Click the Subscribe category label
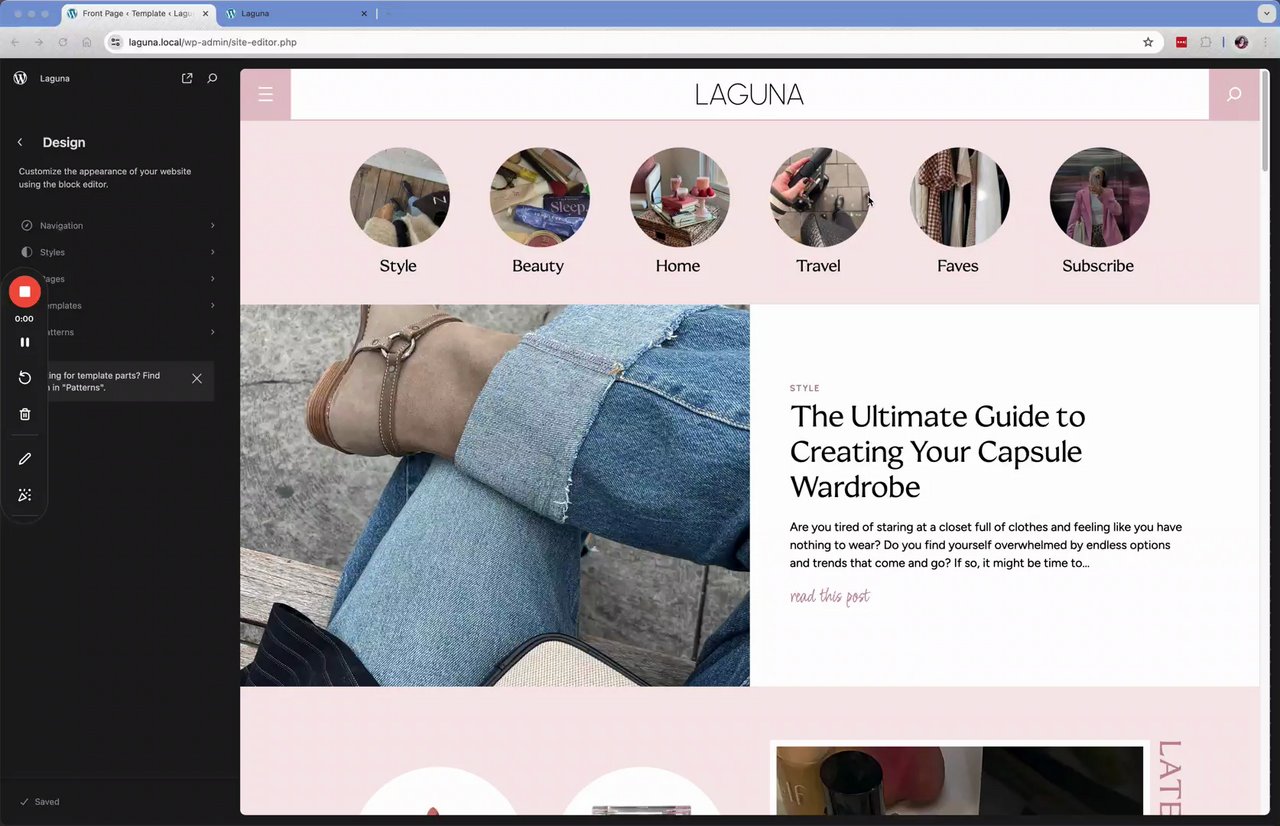Image resolution: width=1280 pixels, height=826 pixels. (x=1098, y=266)
